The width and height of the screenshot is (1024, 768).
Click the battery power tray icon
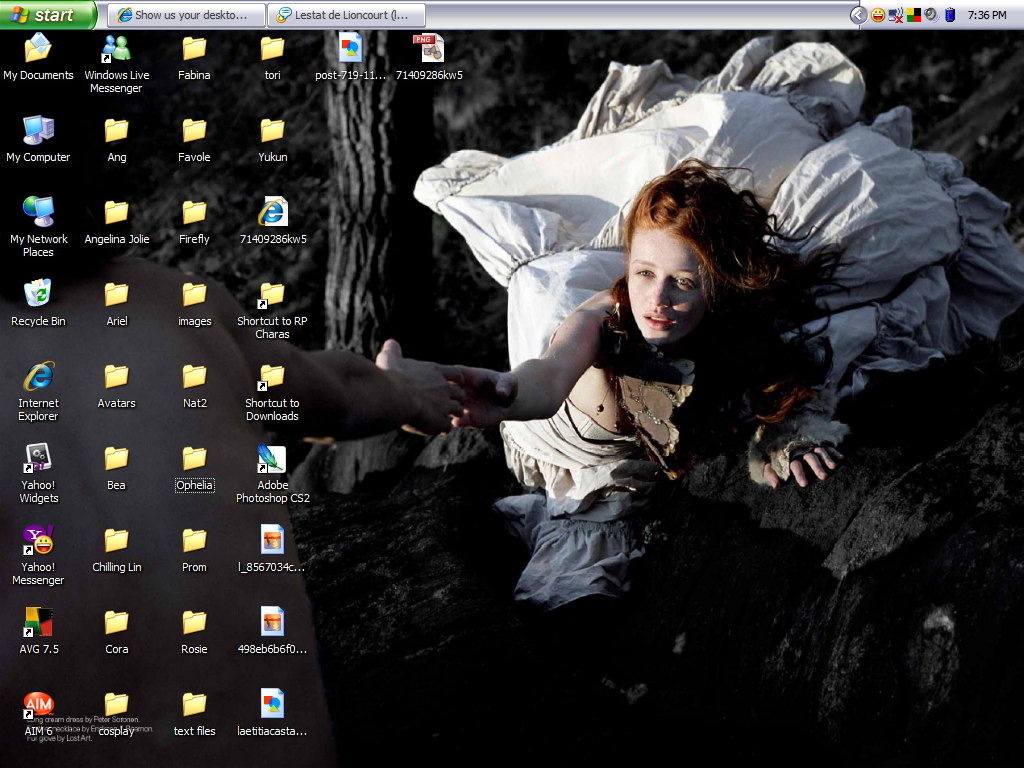[x=950, y=15]
